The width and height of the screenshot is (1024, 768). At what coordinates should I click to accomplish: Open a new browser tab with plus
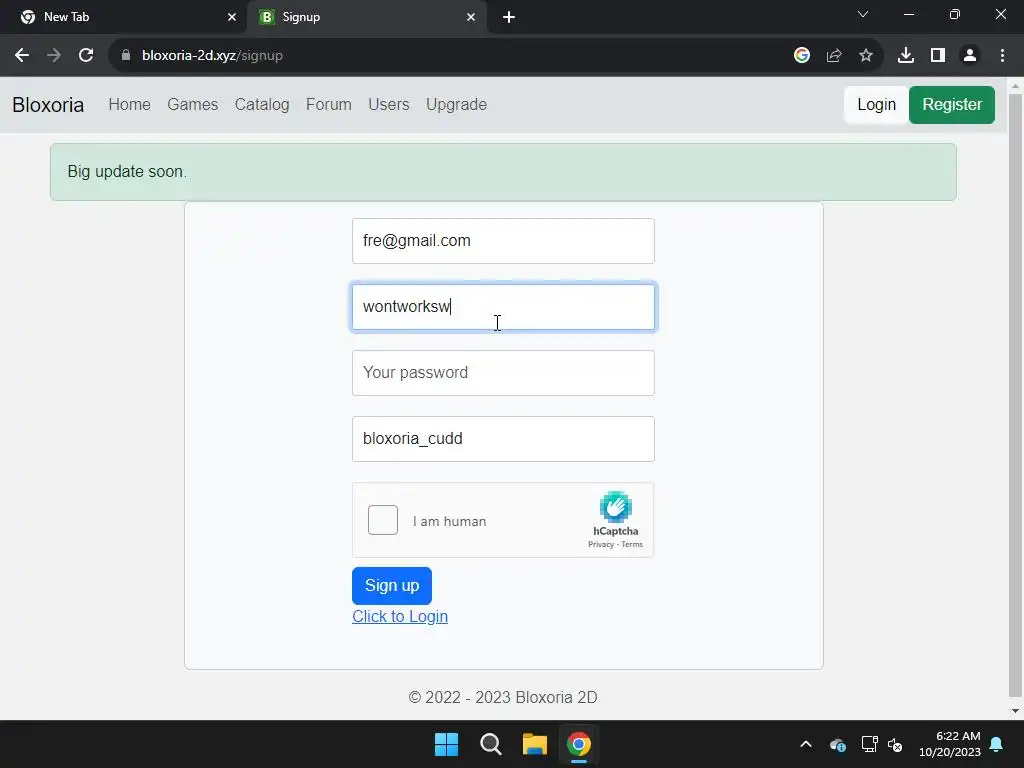click(509, 17)
